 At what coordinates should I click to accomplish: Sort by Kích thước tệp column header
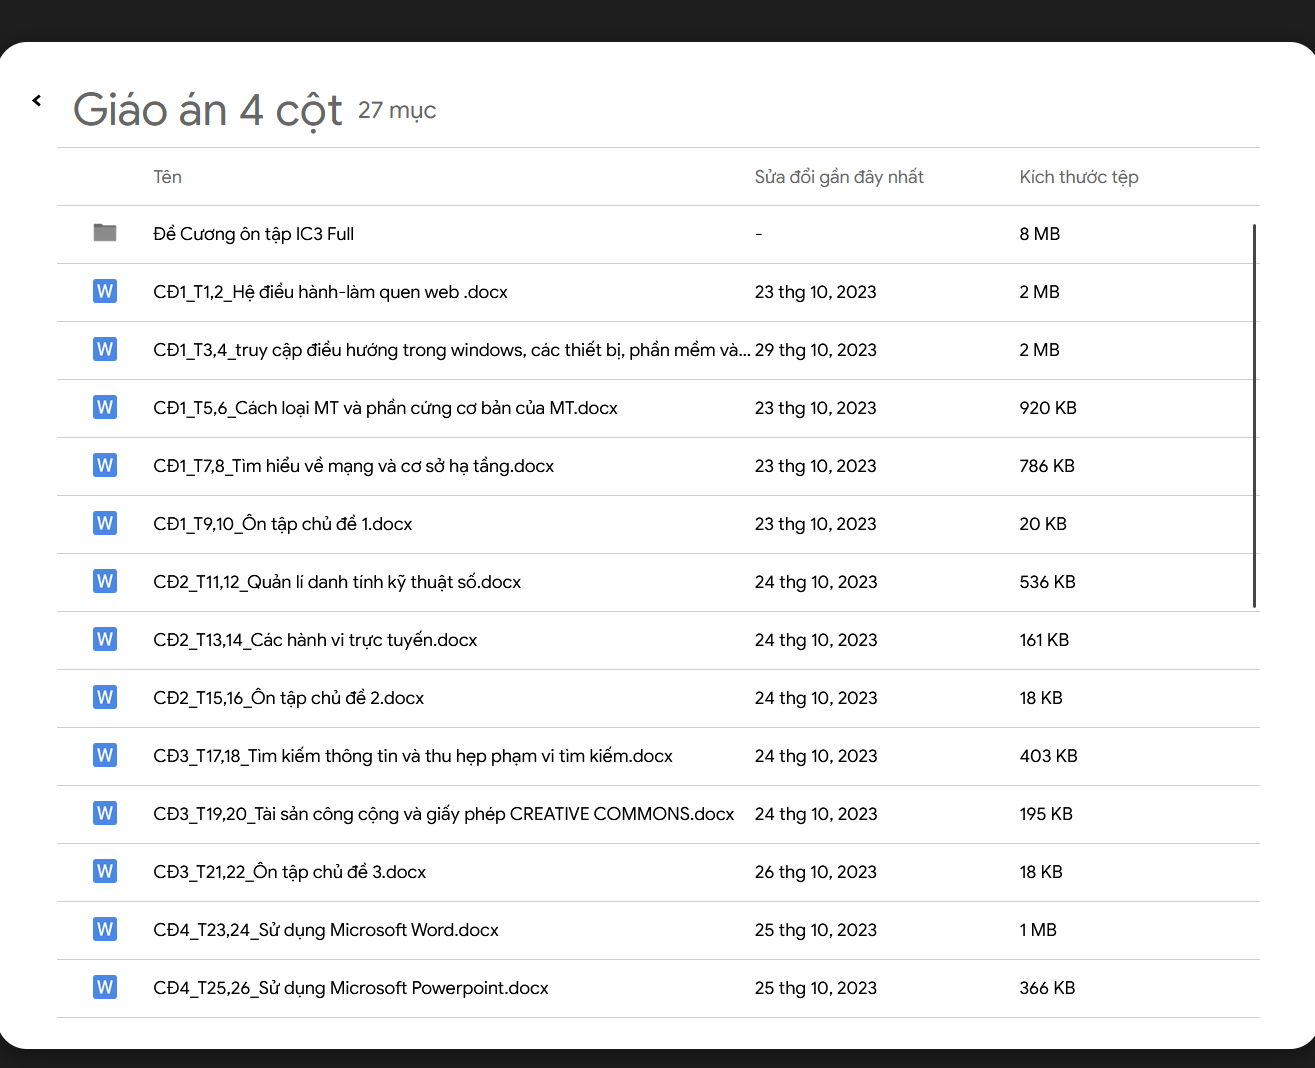(1079, 177)
